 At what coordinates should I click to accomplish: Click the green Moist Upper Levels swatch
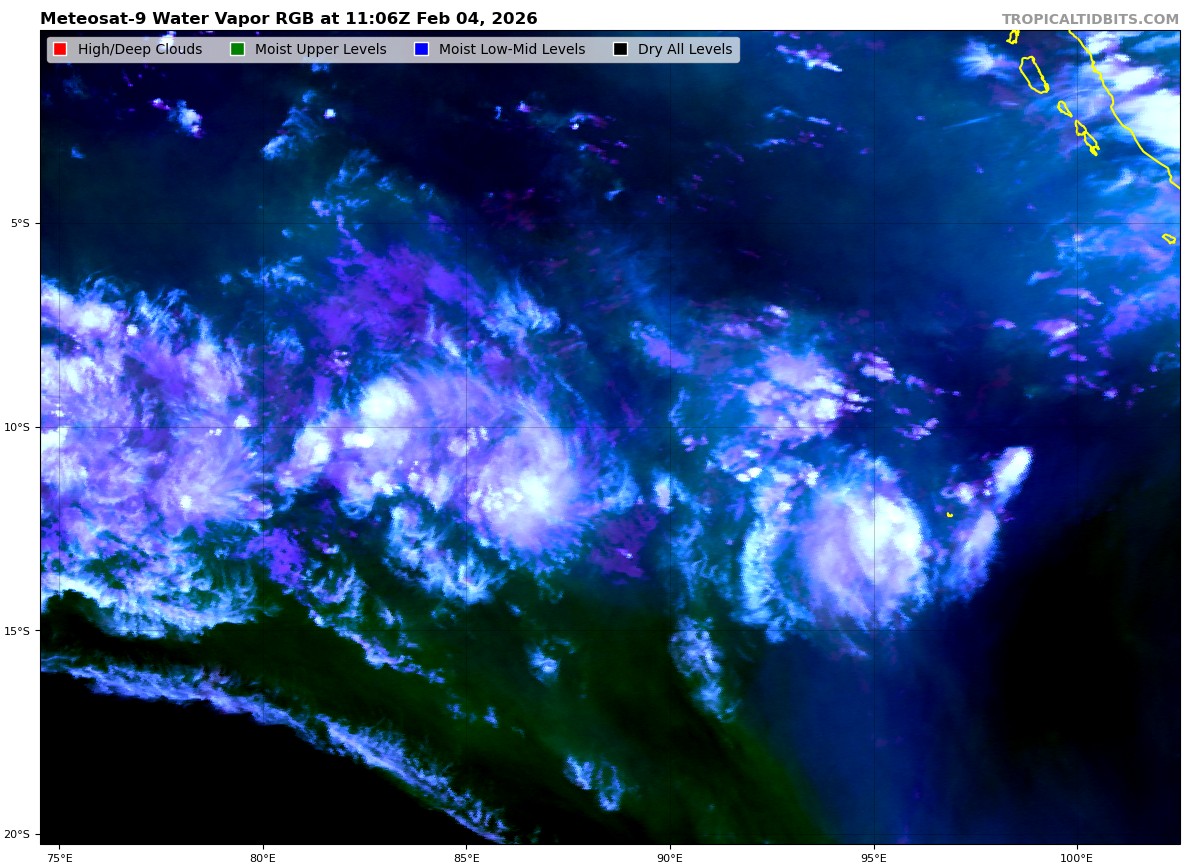237,50
